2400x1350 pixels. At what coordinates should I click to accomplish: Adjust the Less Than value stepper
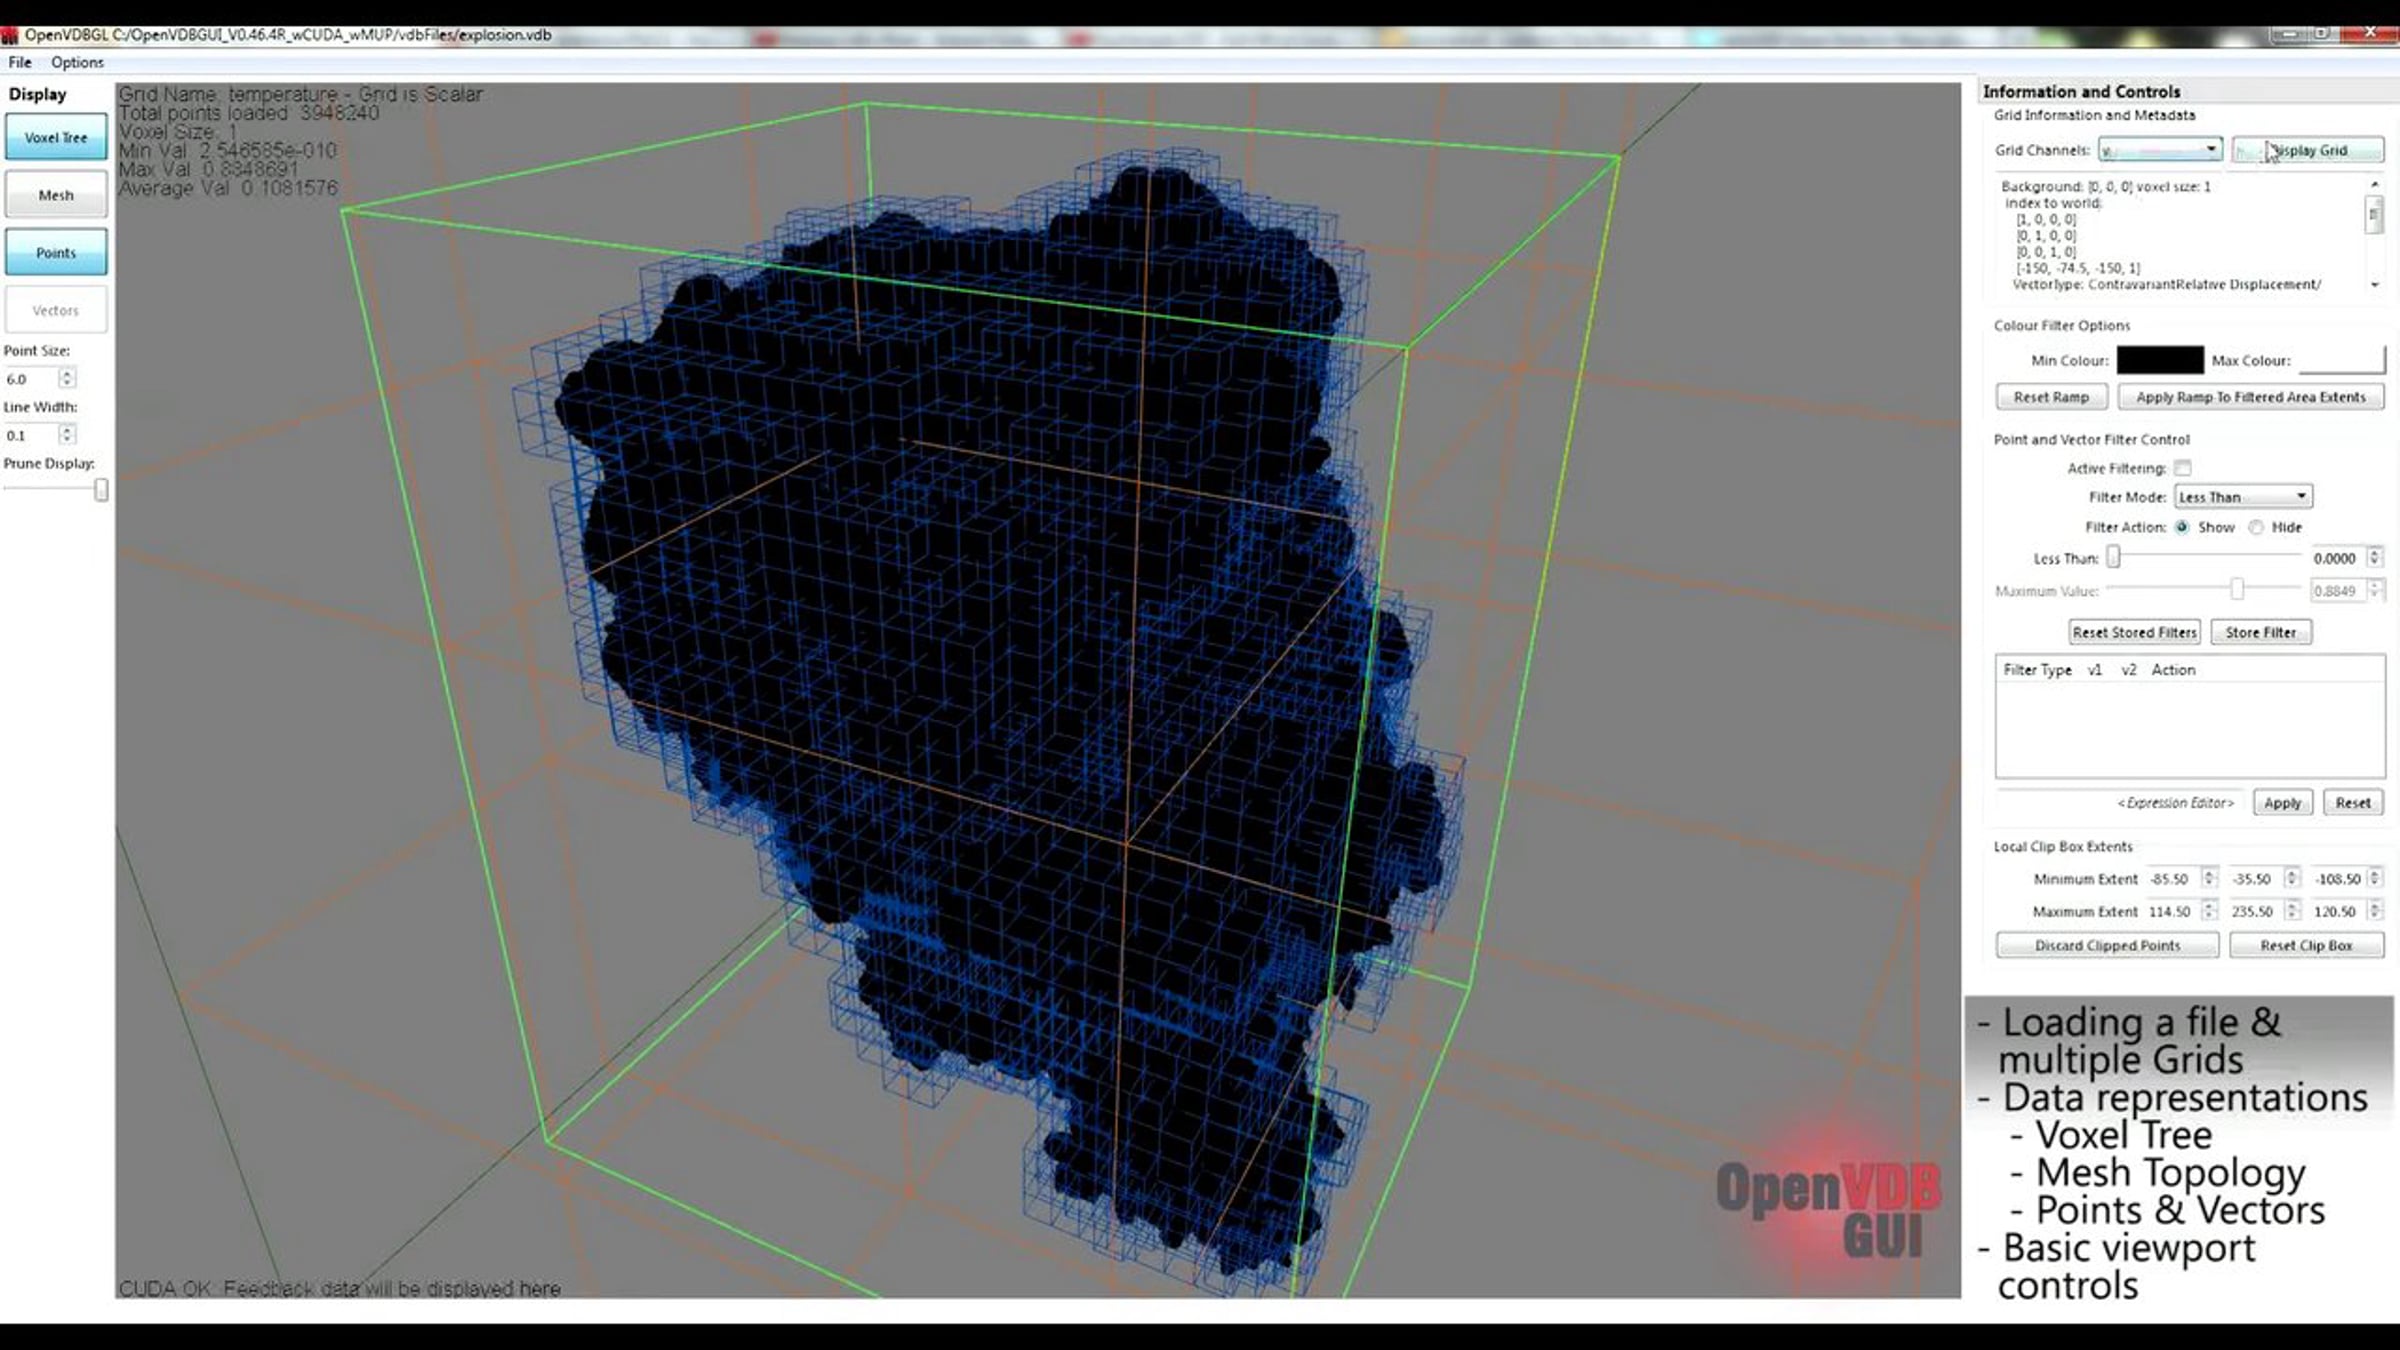2375,559
